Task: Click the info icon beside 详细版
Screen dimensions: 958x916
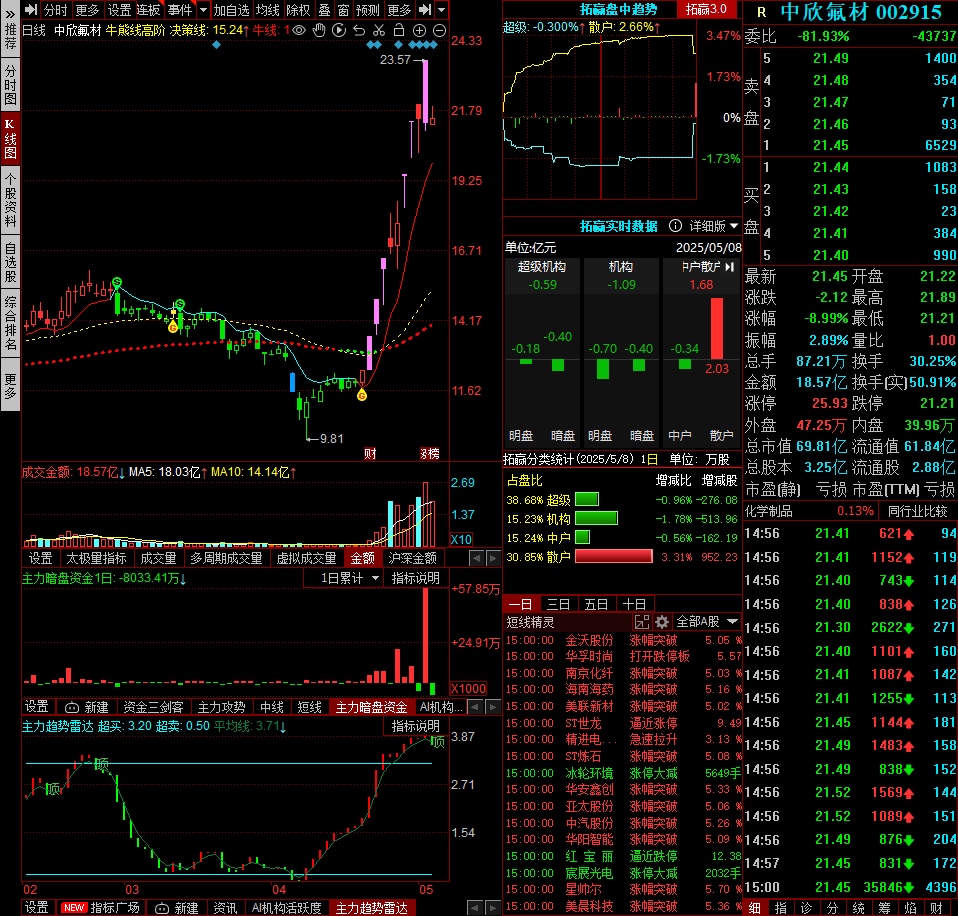Action: [x=675, y=226]
